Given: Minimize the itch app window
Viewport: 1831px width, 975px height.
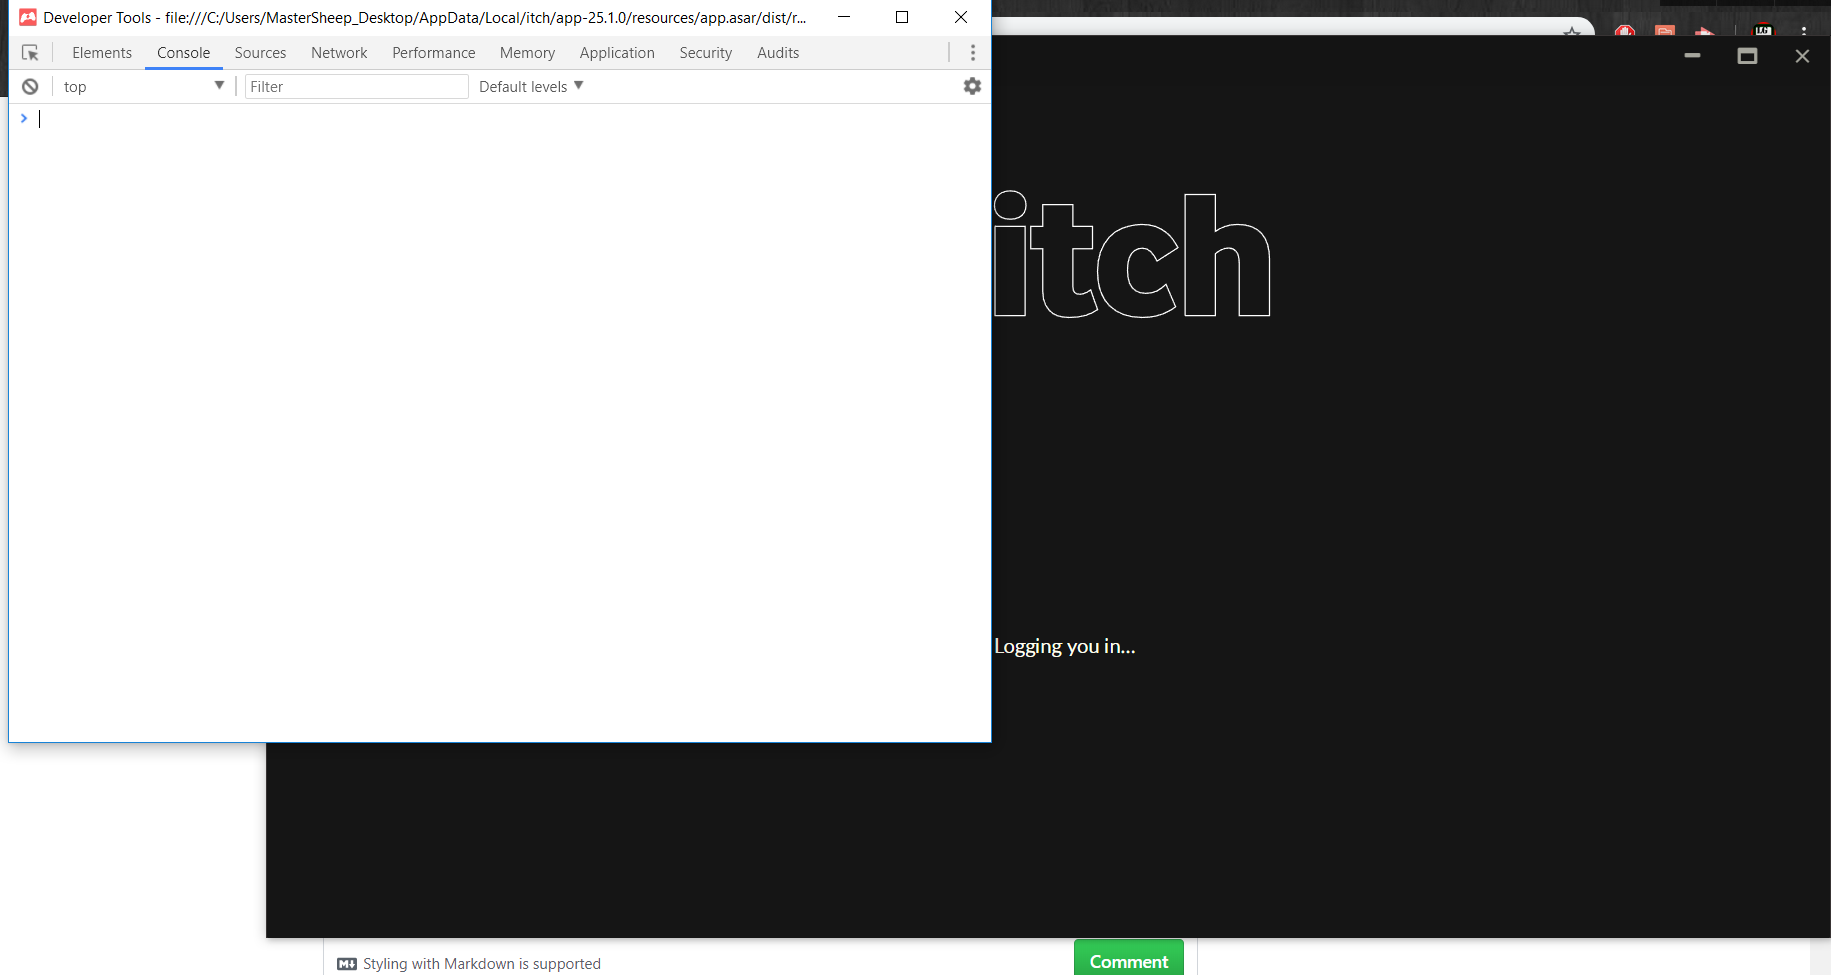Looking at the screenshot, I should pos(1692,56).
